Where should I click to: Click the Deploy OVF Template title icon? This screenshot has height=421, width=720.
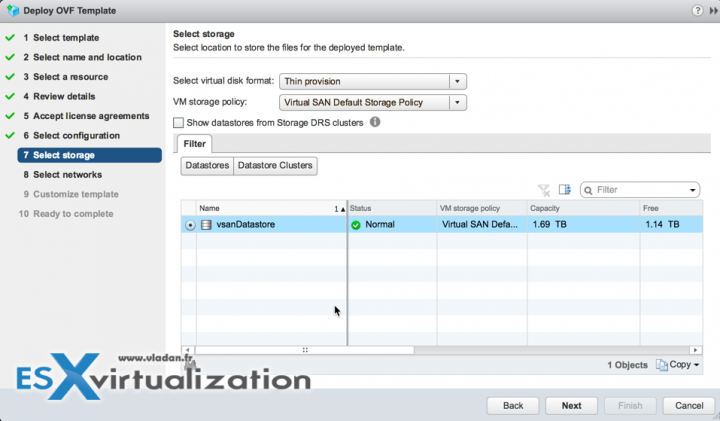[x=13, y=10]
